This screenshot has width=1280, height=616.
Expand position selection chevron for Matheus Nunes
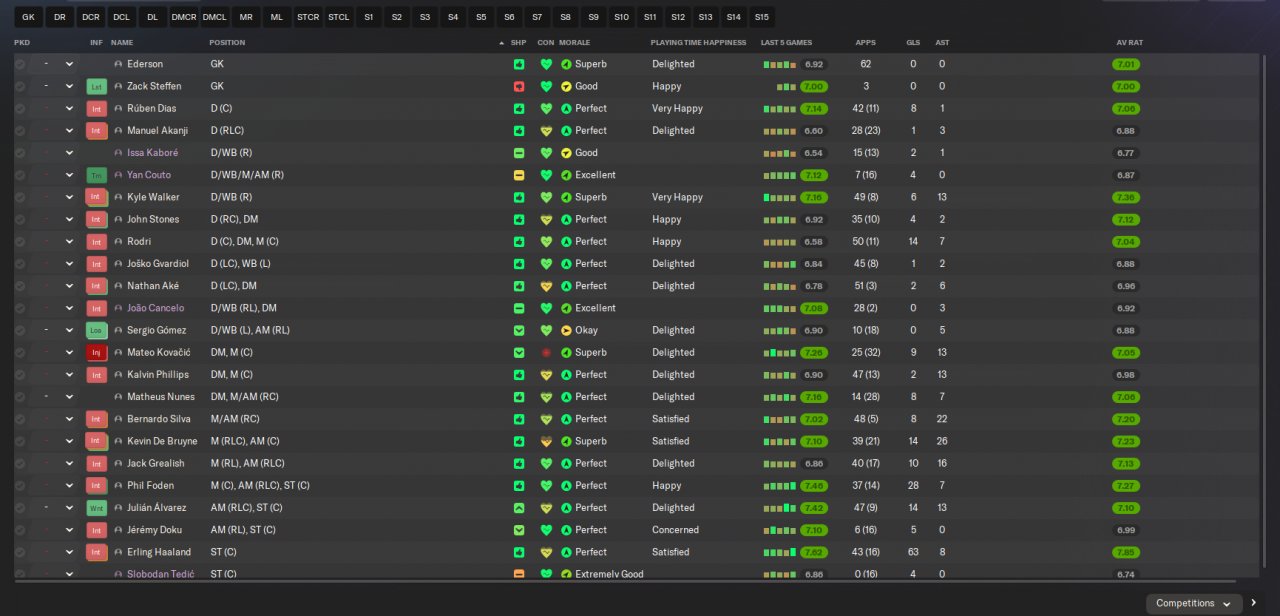click(x=69, y=397)
